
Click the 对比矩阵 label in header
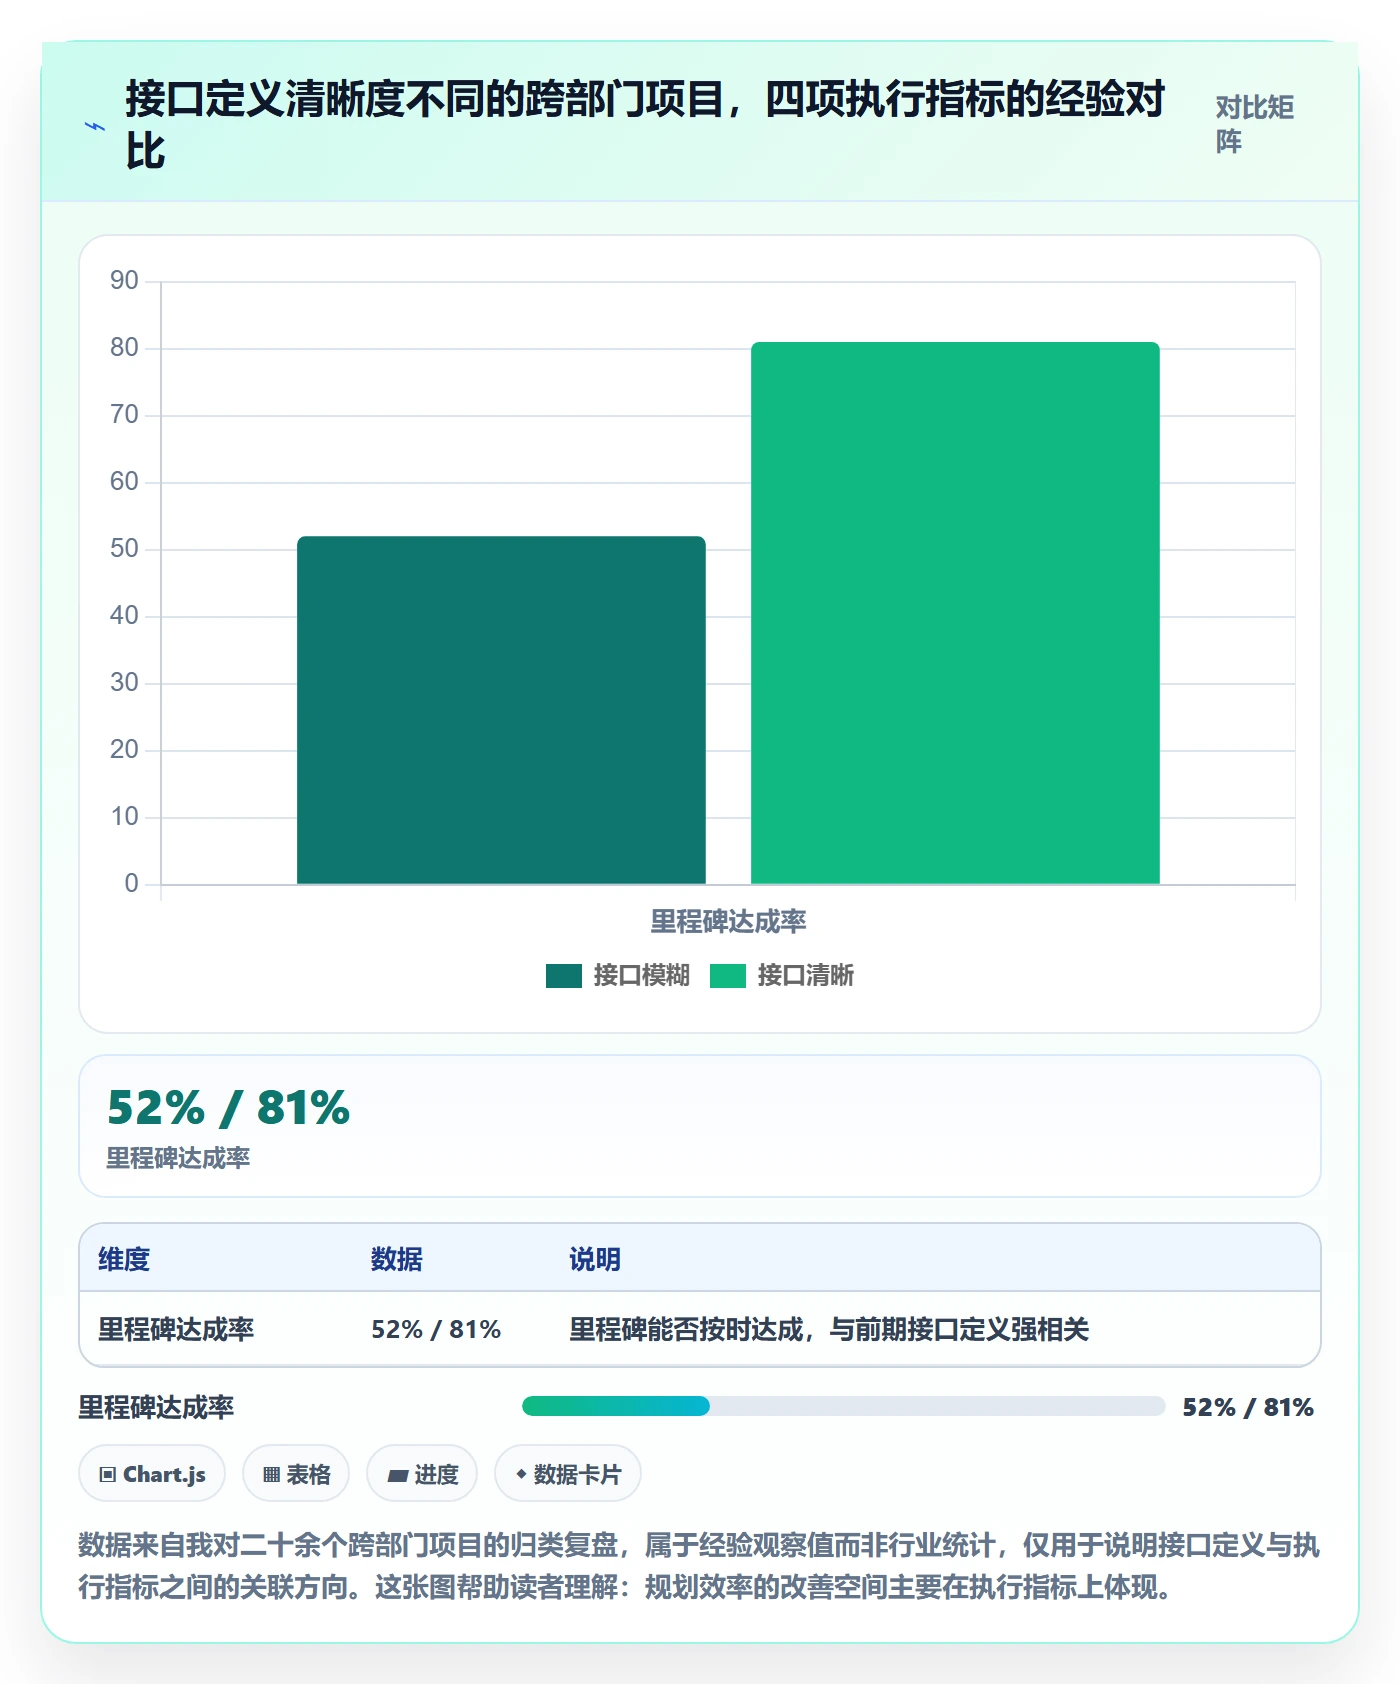coord(1255,125)
